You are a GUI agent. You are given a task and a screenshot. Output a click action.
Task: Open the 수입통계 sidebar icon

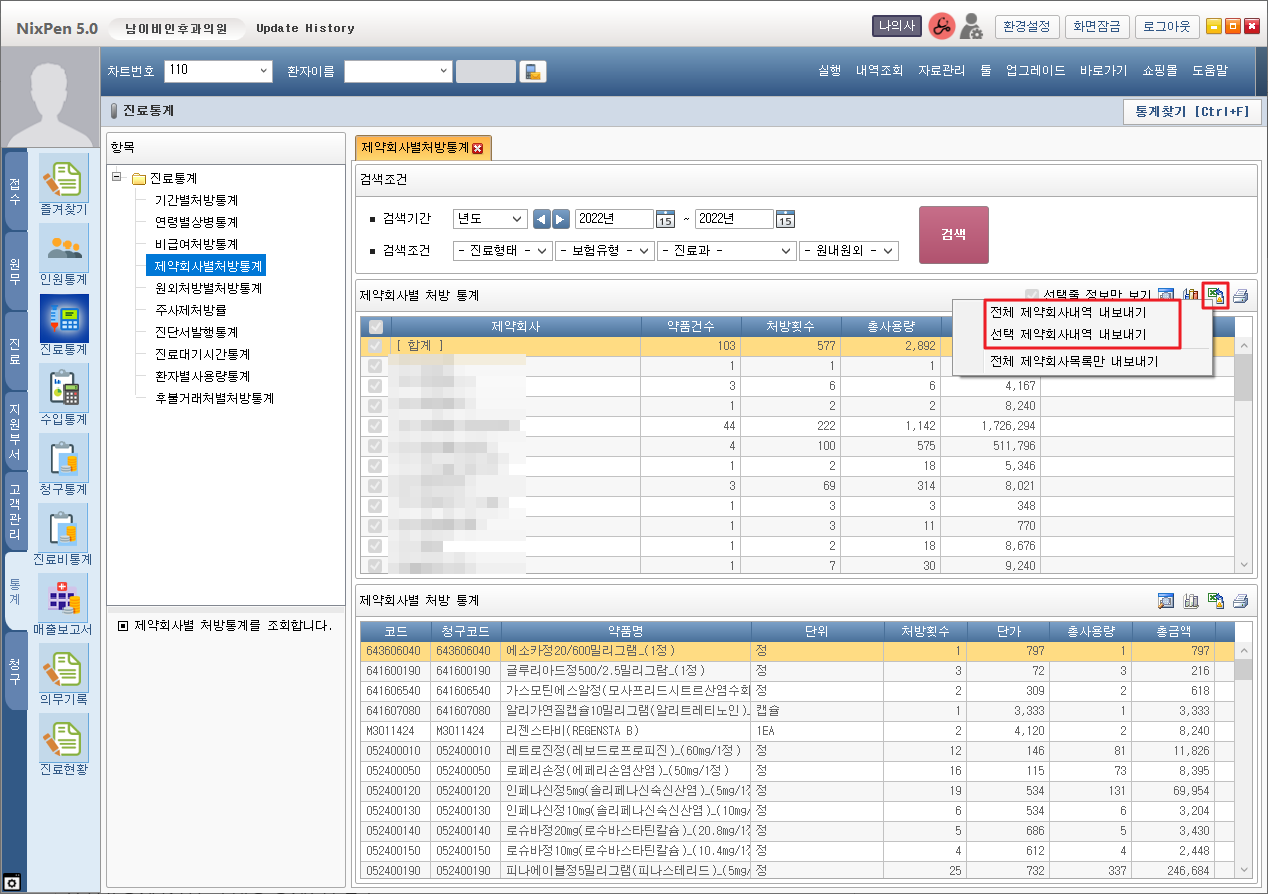coord(64,388)
